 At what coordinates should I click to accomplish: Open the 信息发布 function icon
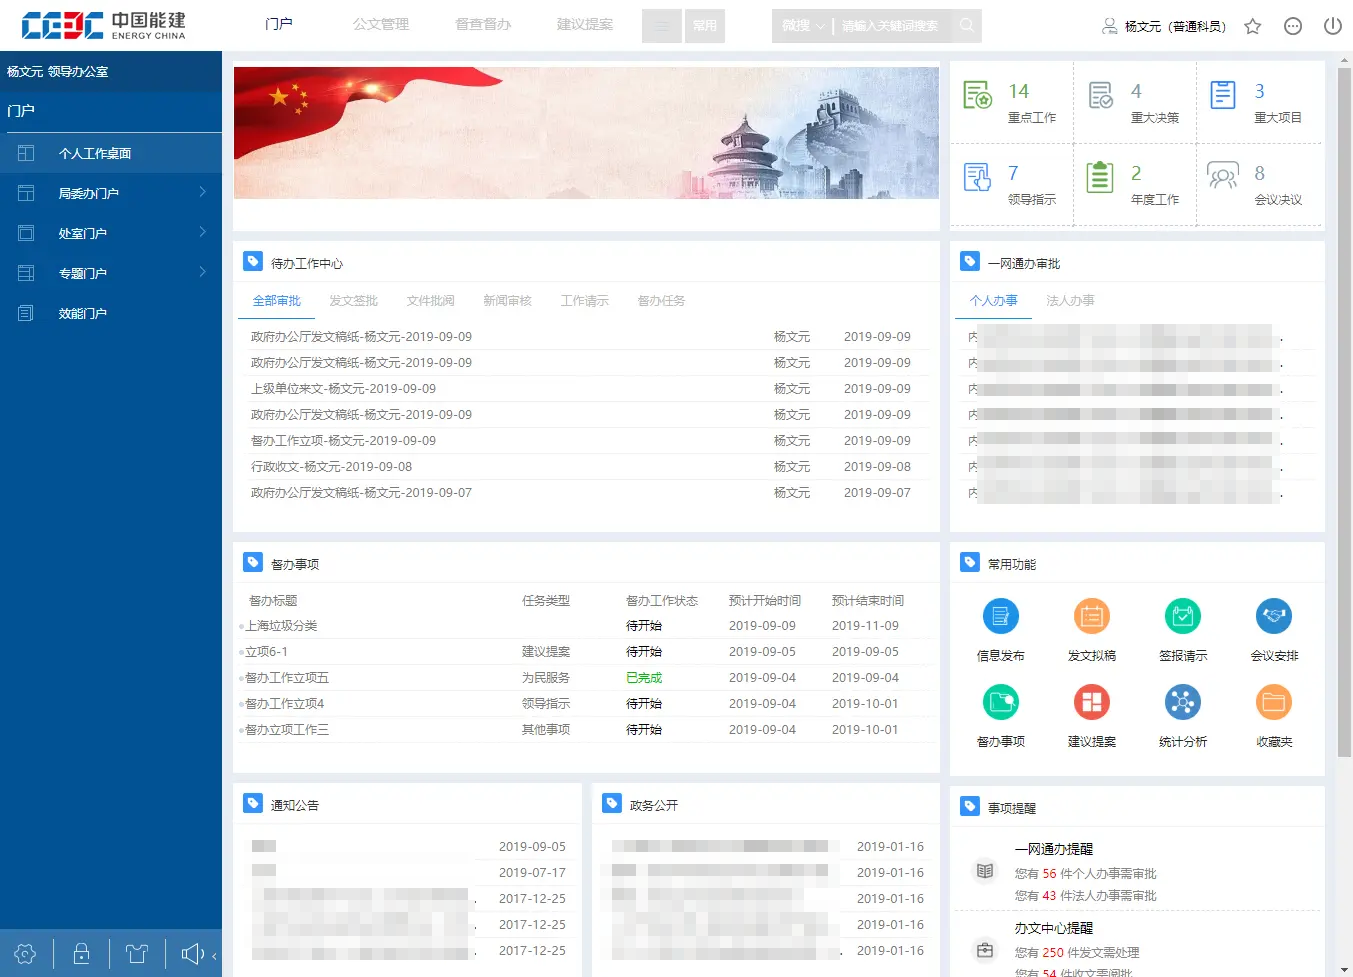pyautogui.click(x=1000, y=616)
